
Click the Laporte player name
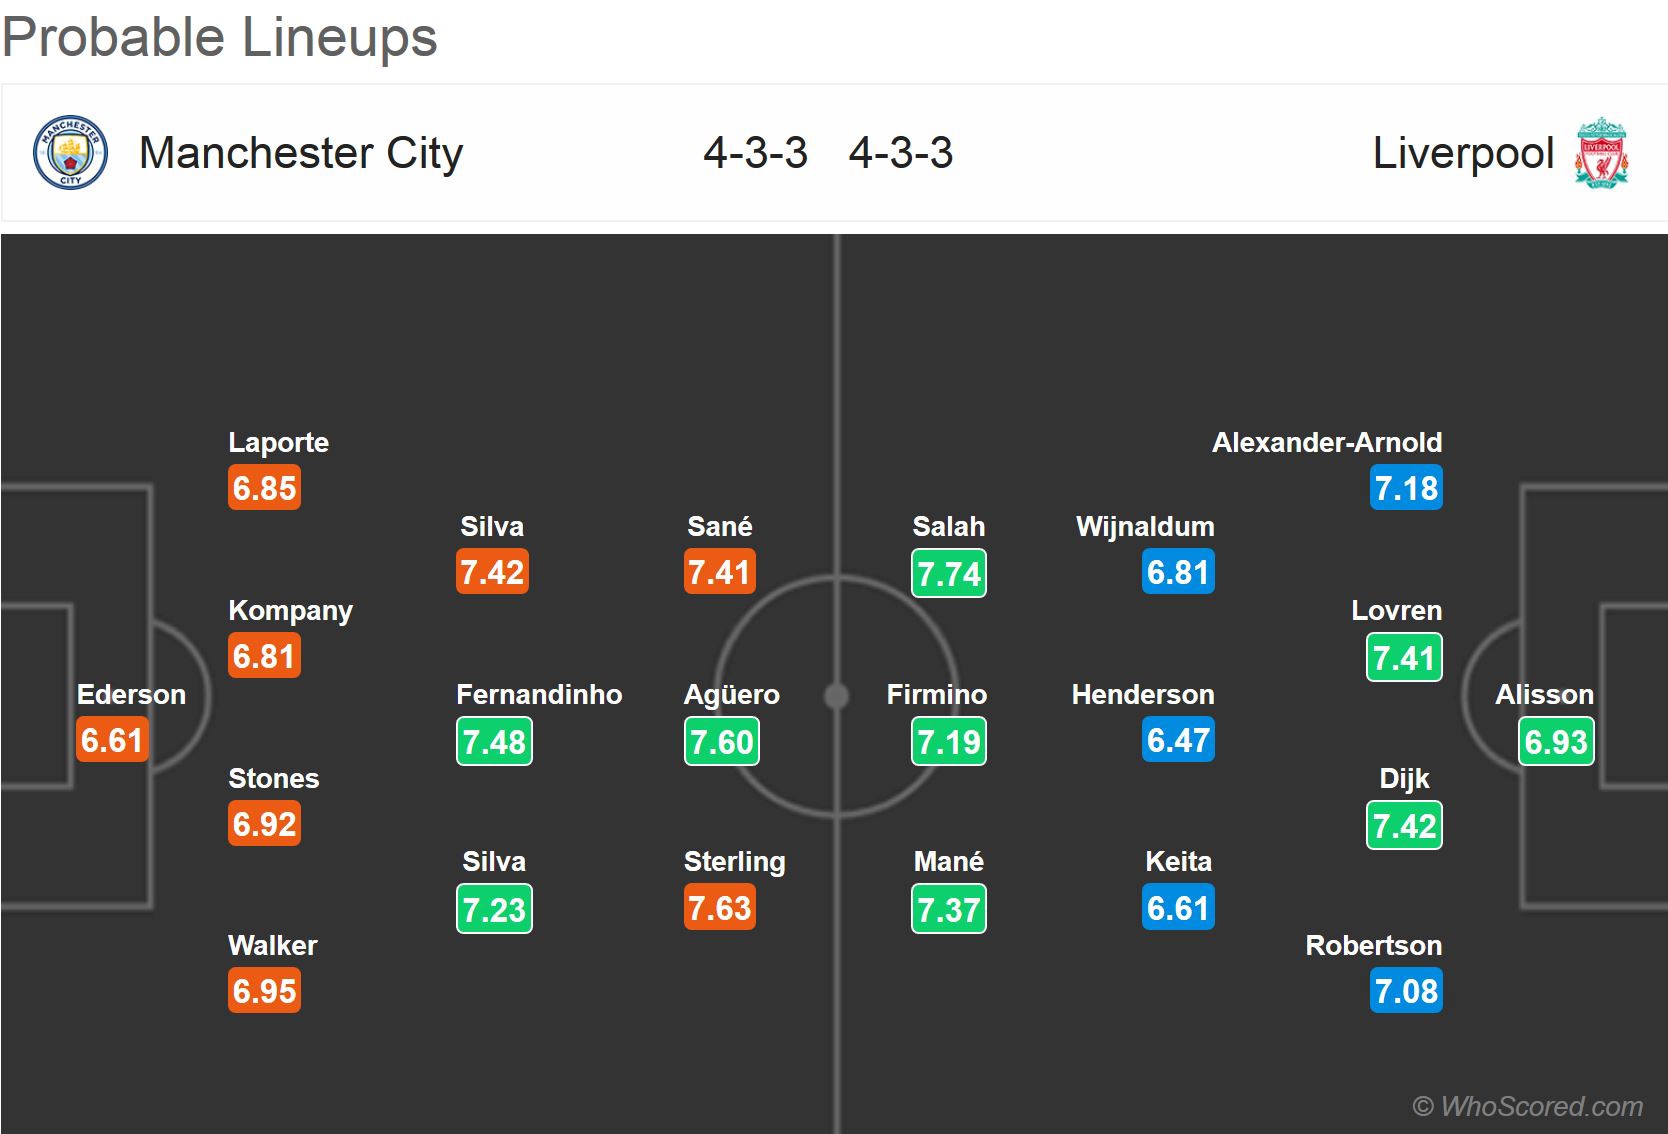pyautogui.click(x=278, y=442)
